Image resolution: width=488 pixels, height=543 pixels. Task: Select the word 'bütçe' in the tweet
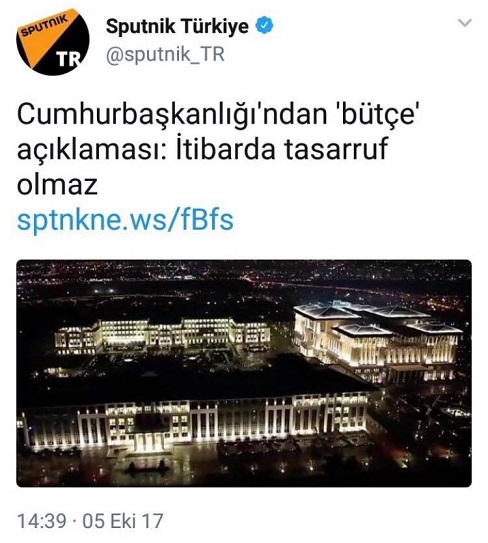374,115
